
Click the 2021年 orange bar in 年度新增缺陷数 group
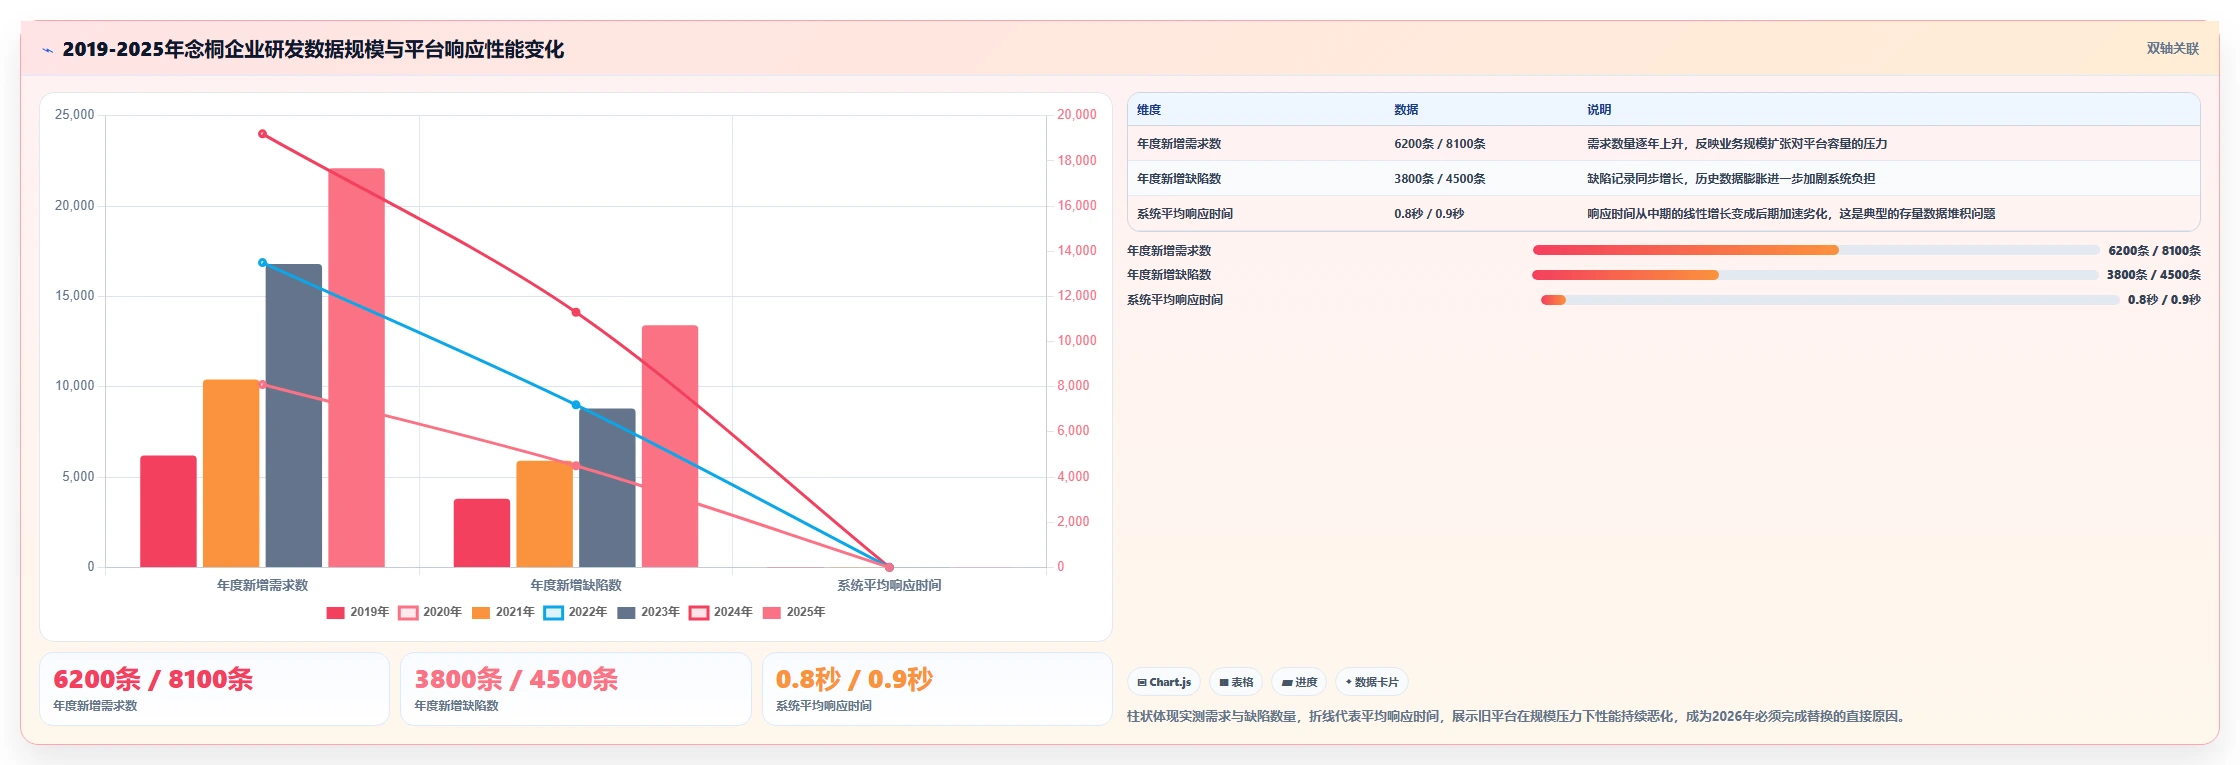545,514
